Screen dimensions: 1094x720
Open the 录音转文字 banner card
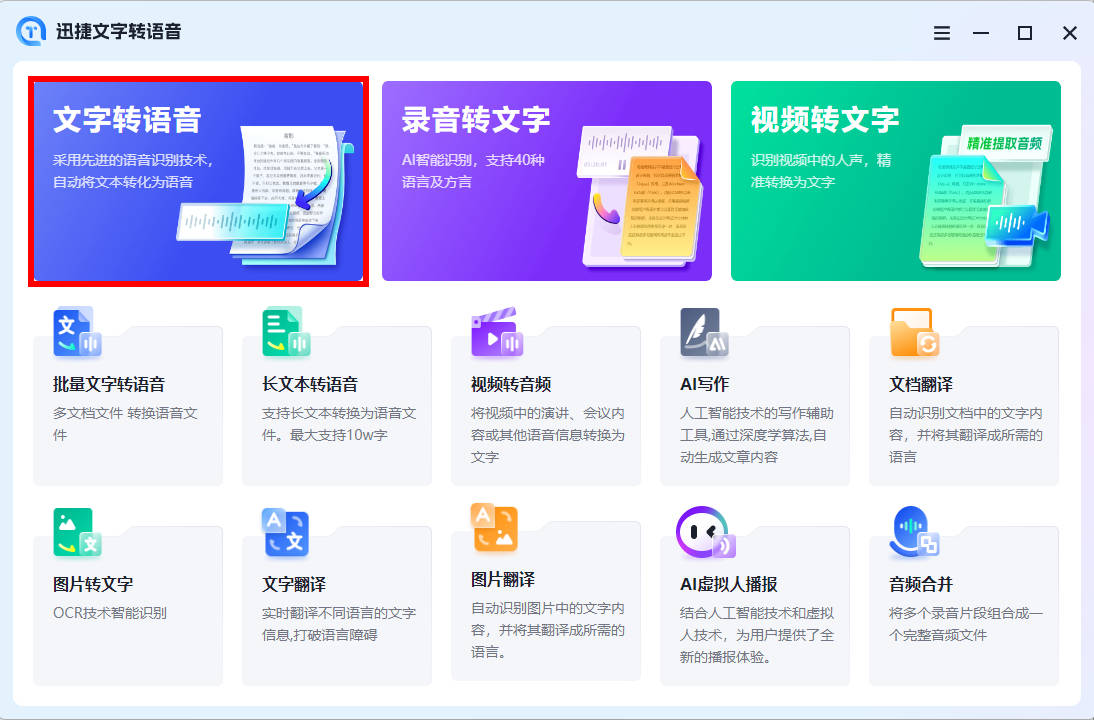coord(547,181)
